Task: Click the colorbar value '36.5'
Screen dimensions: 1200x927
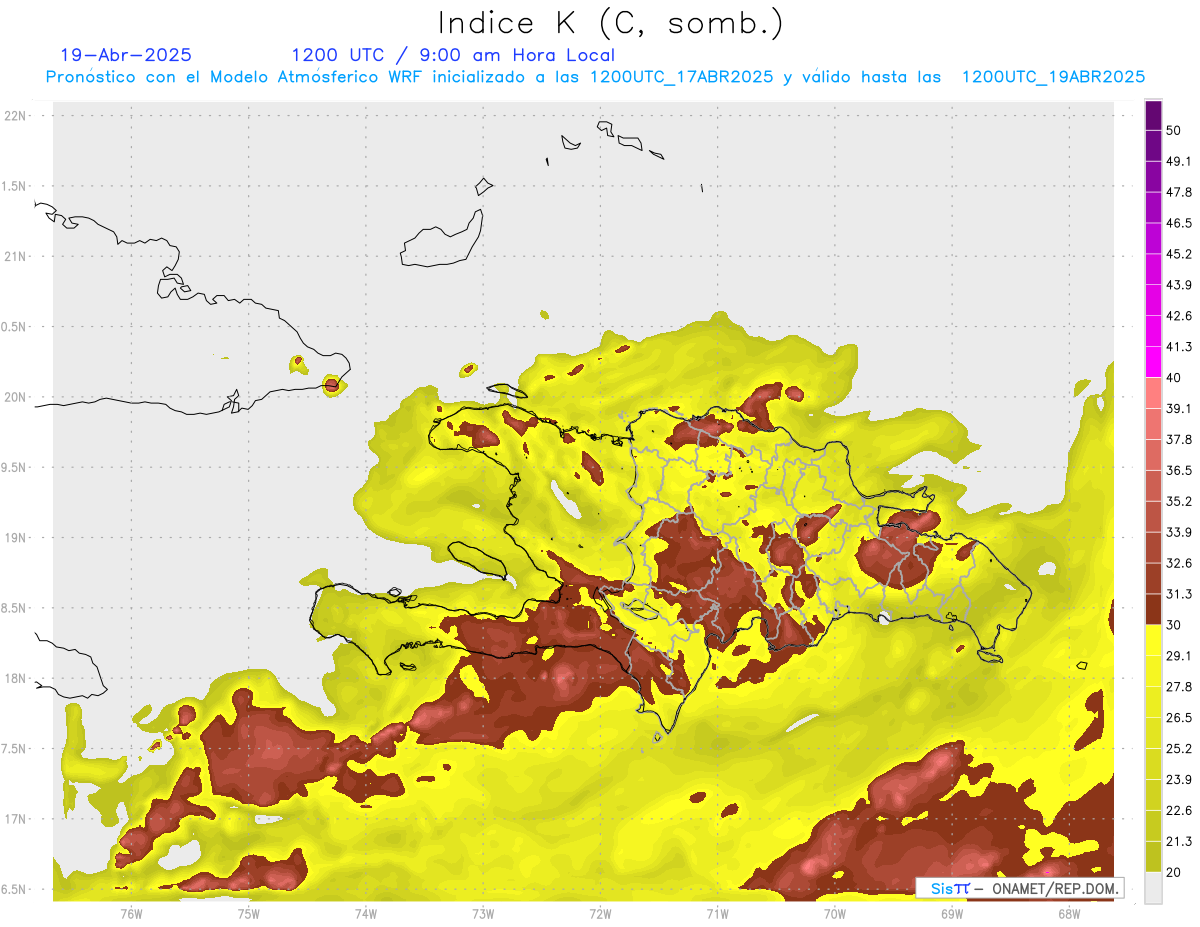Action: click(x=1178, y=470)
